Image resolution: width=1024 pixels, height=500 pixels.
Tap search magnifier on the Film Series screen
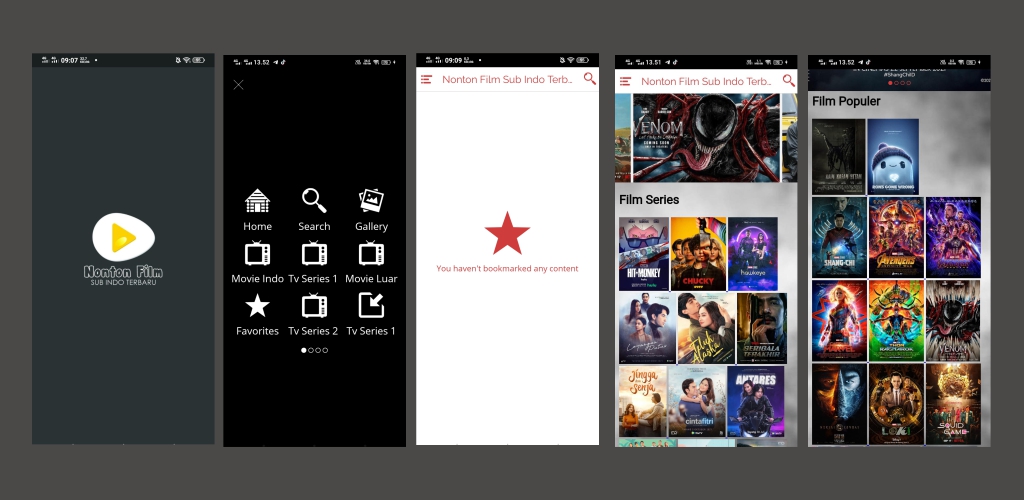789,80
